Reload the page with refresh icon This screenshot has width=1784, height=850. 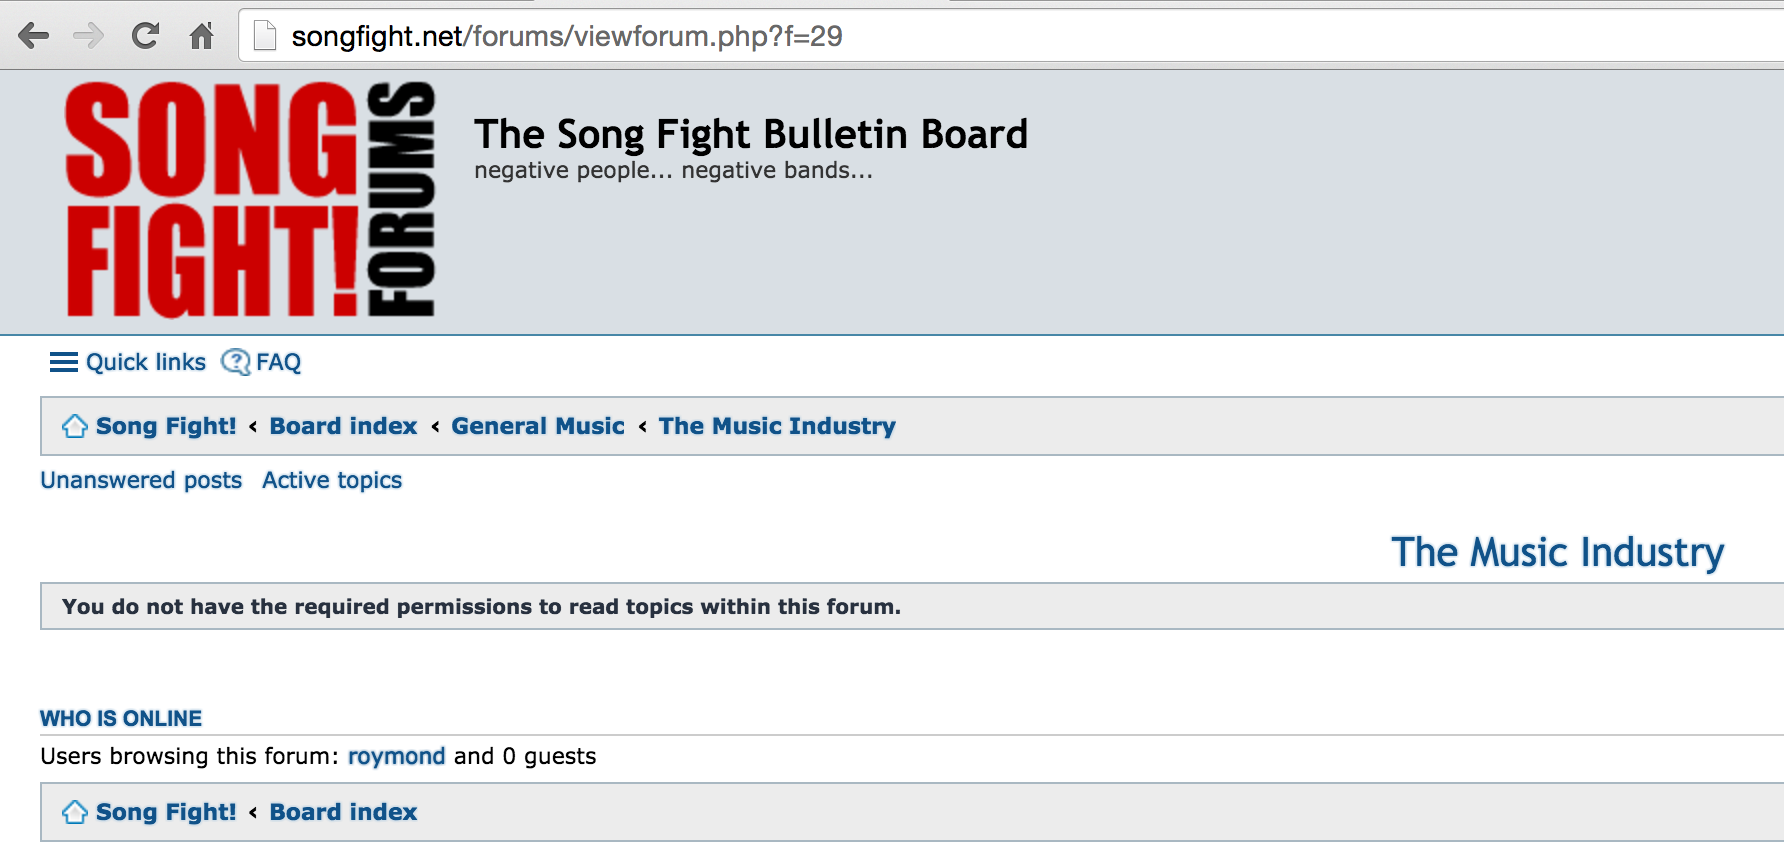(x=146, y=36)
